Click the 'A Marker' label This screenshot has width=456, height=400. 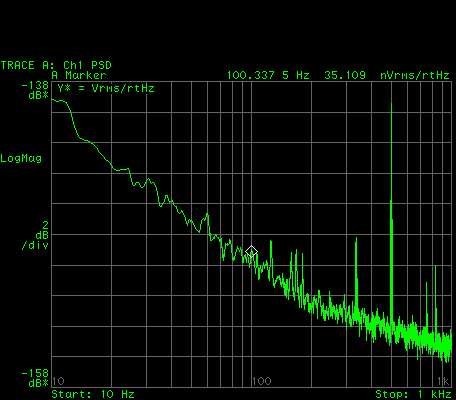coord(79,75)
